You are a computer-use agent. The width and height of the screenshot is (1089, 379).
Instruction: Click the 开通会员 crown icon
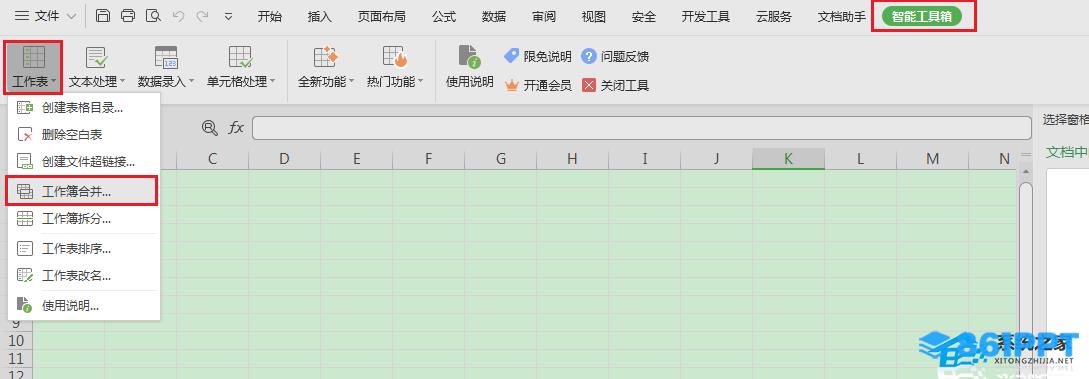(x=513, y=85)
